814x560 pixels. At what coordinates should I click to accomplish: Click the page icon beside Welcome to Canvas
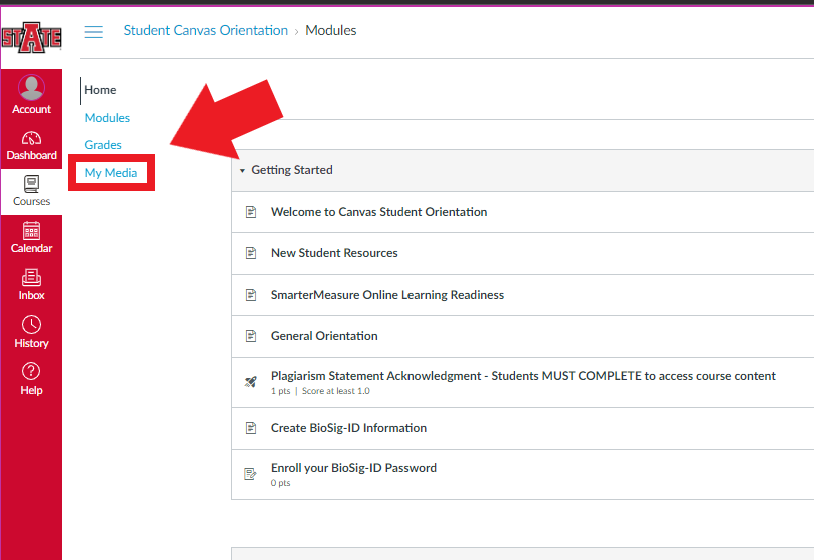click(251, 212)
